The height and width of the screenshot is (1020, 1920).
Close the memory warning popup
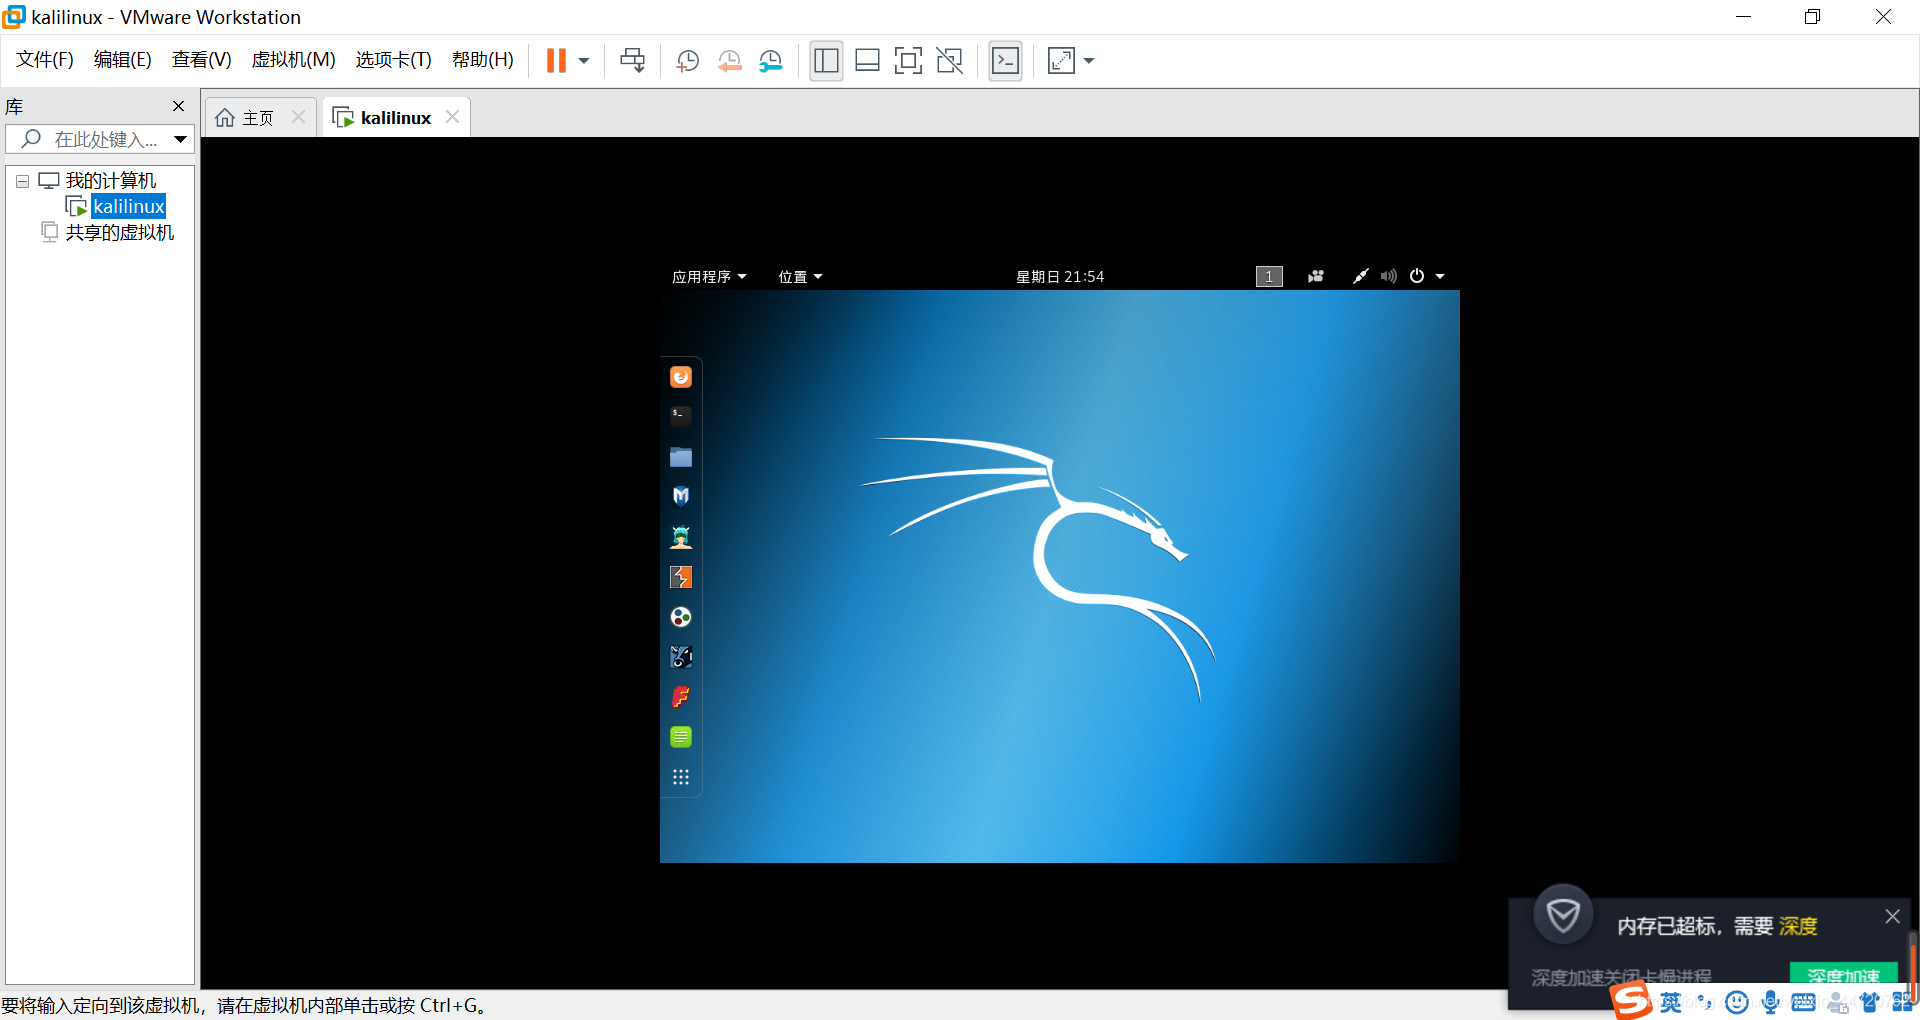(x=1892, y=916)
